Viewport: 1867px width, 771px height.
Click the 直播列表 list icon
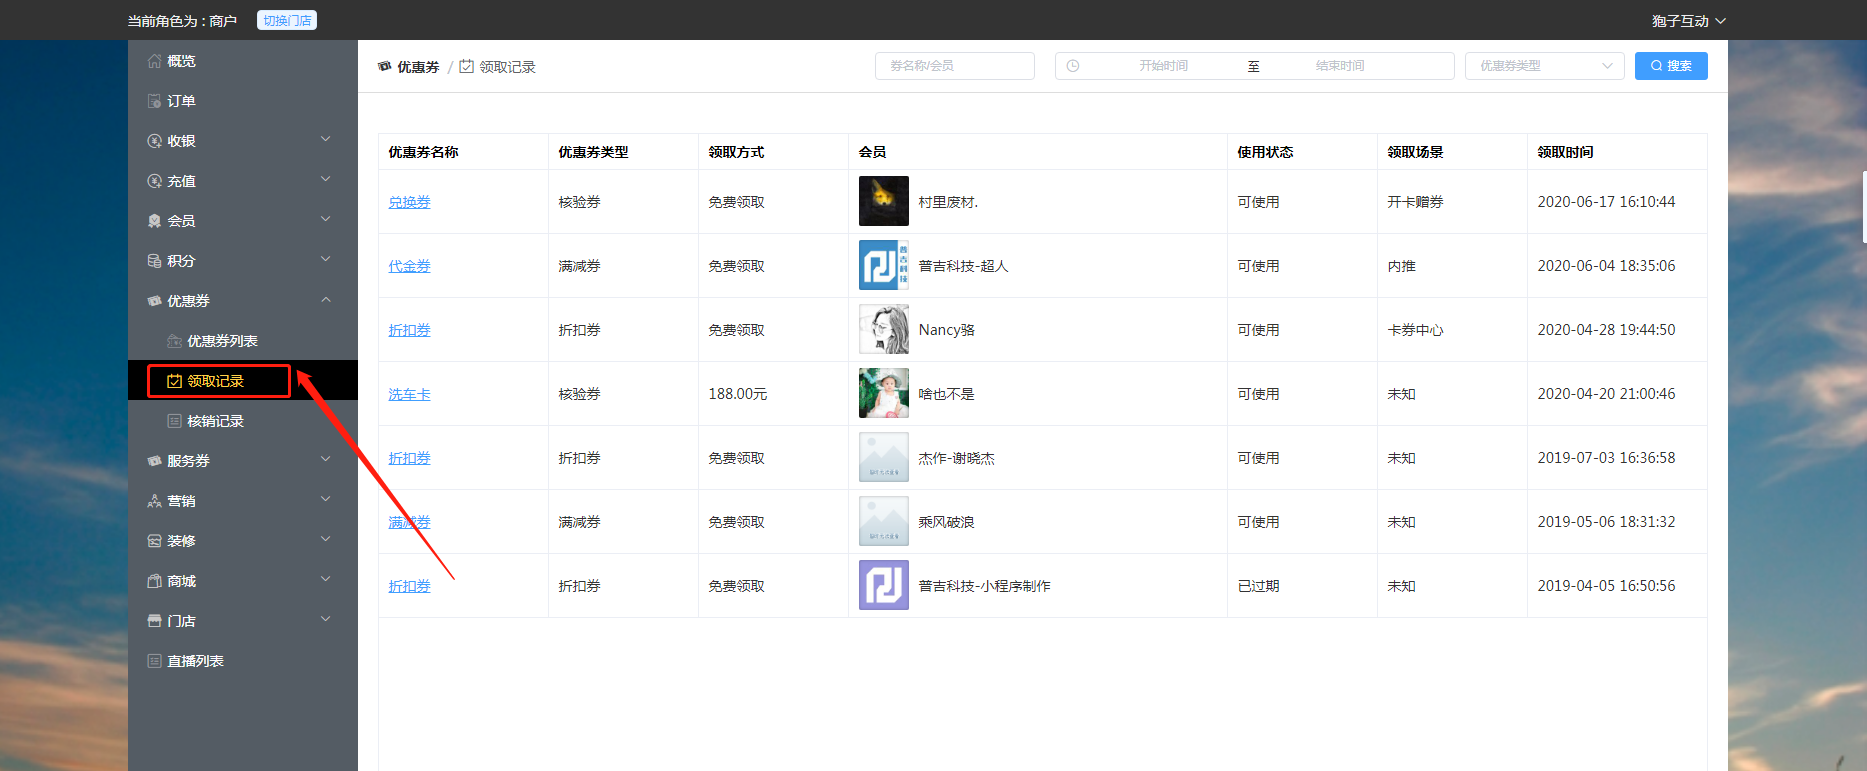[154, 661]
